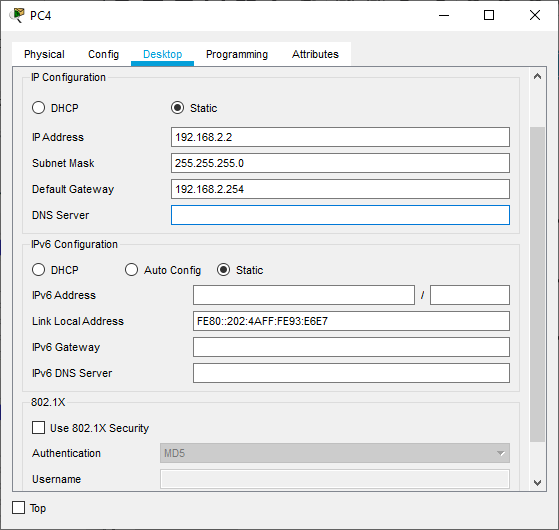Choose Auto Config for IPv6
The width and height of the screenshot is (559, 530).
pos(131,270)
